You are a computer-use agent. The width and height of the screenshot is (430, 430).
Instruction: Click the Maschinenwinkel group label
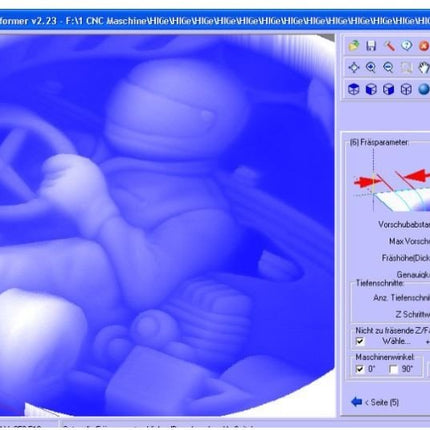(x=385, y=357)
